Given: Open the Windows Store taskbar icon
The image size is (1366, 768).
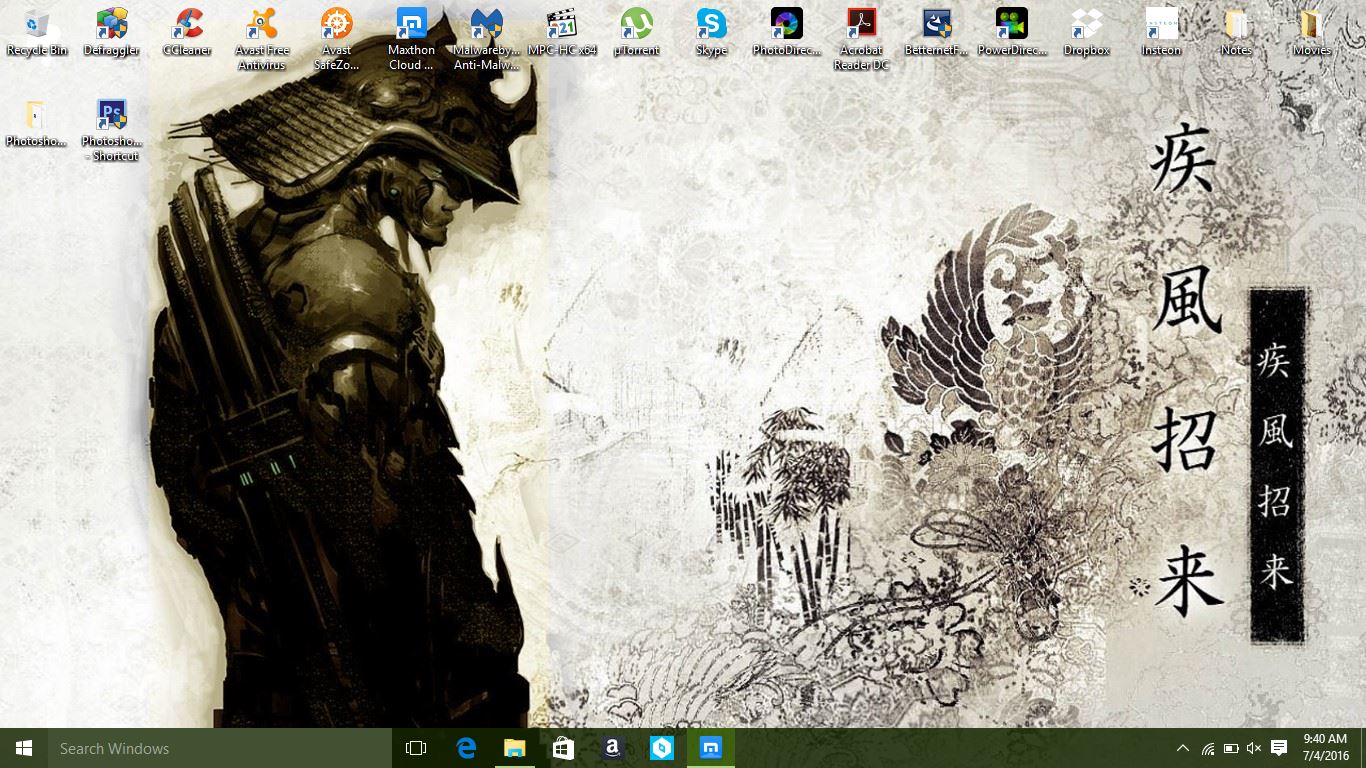Looking at the screenshot, I should [563, 748].
